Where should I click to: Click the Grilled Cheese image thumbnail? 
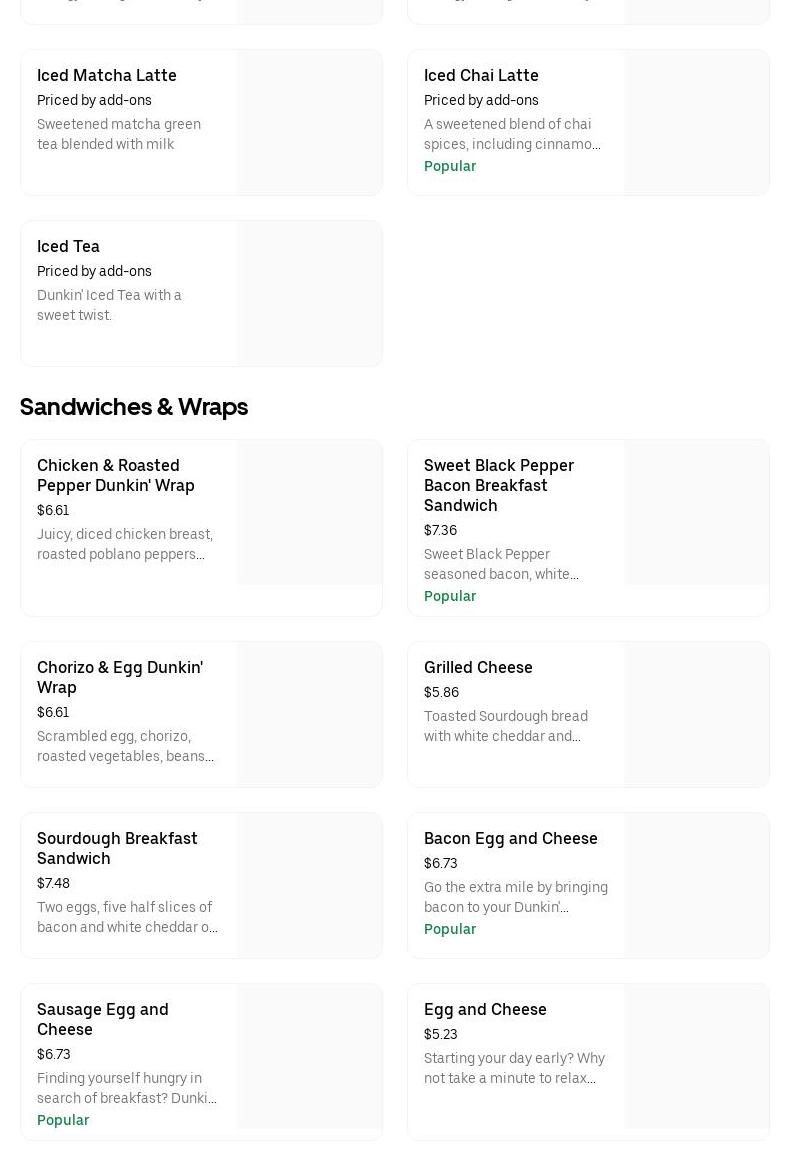(x=697, y=714)
